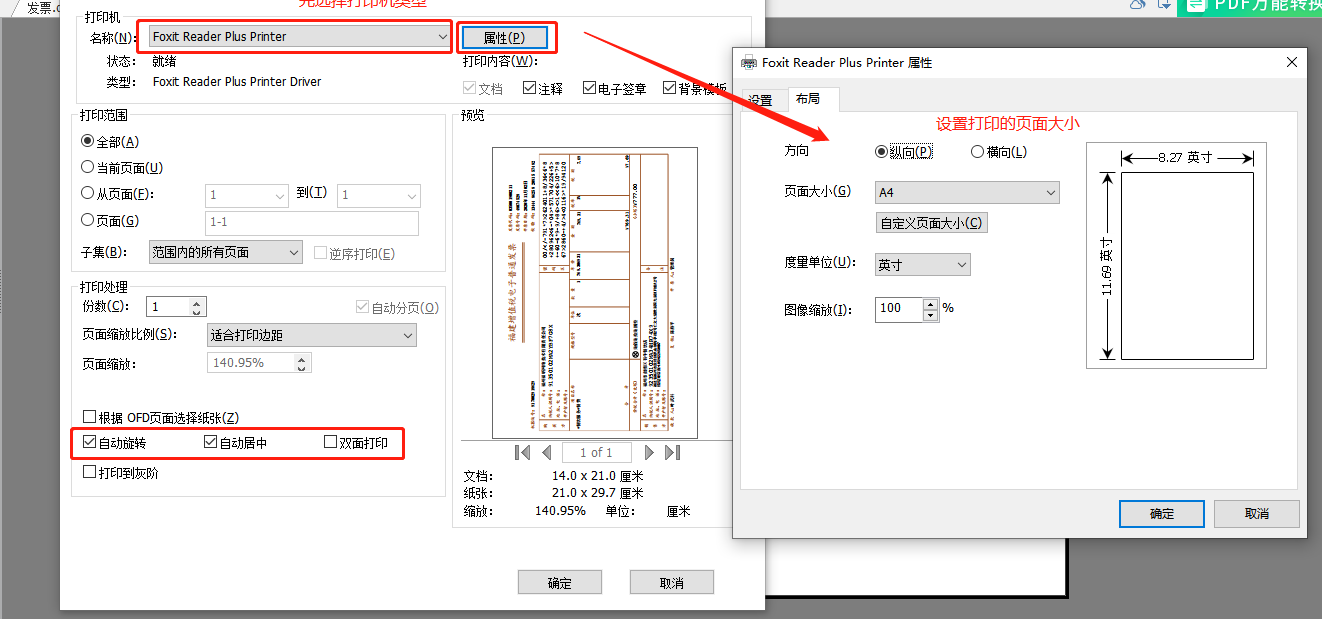Viewport: 1322px width, 619px height.
Task: Increase 图像缩放 with the stepper arrow
Action: 930,304
